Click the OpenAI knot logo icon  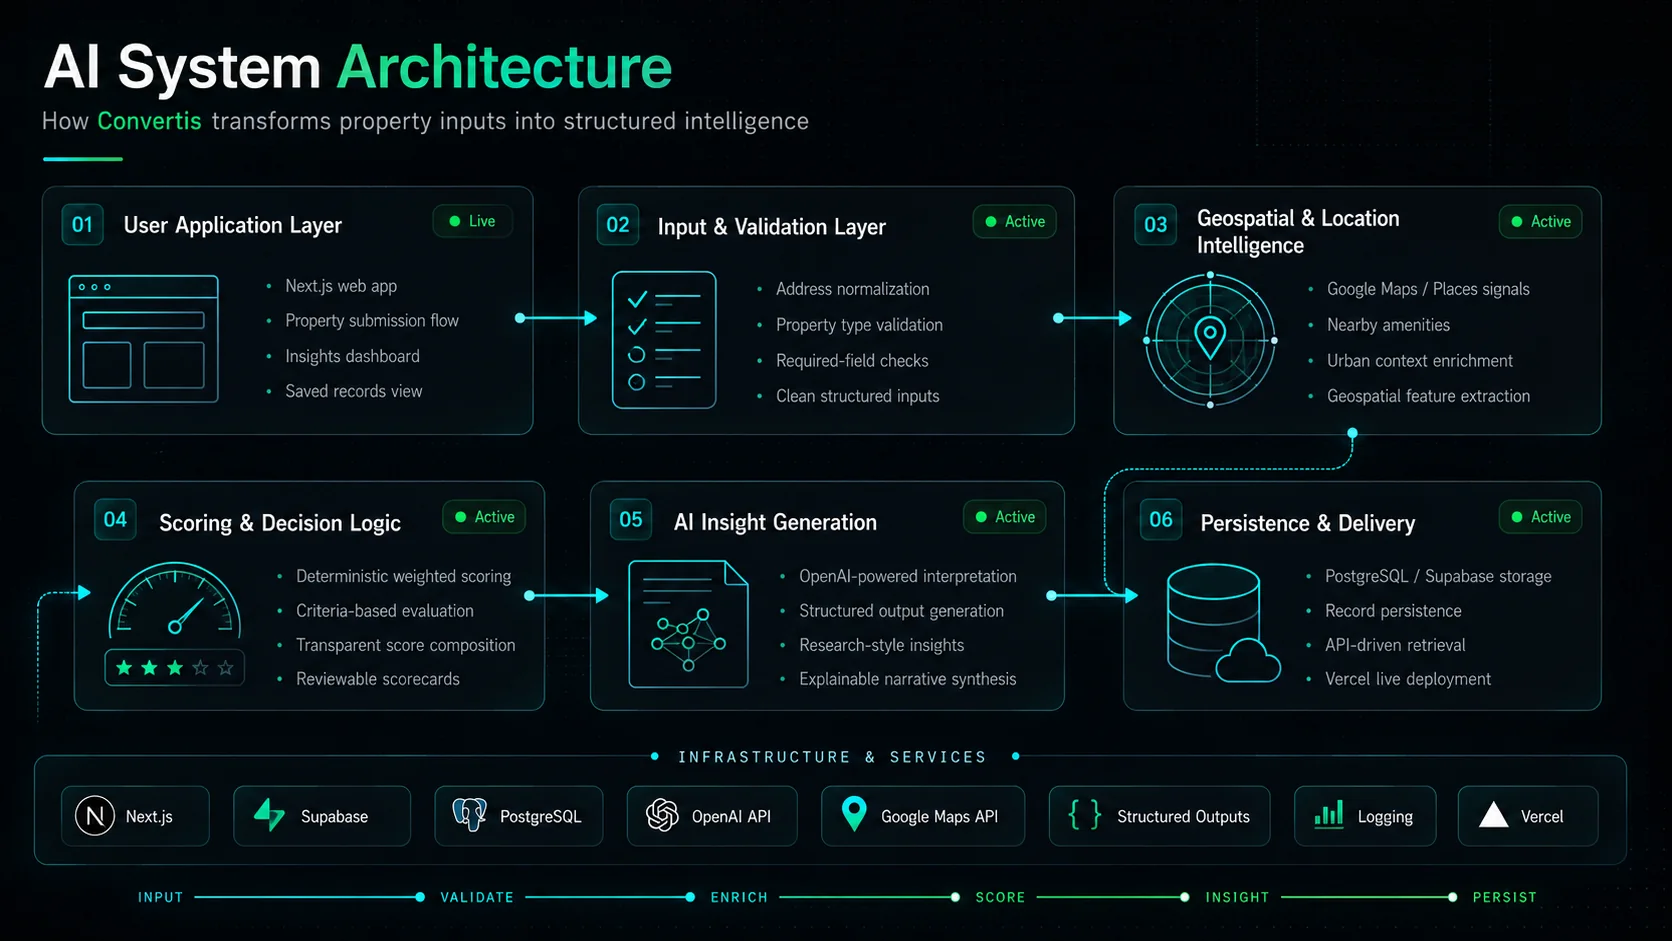tap(662, 816)
